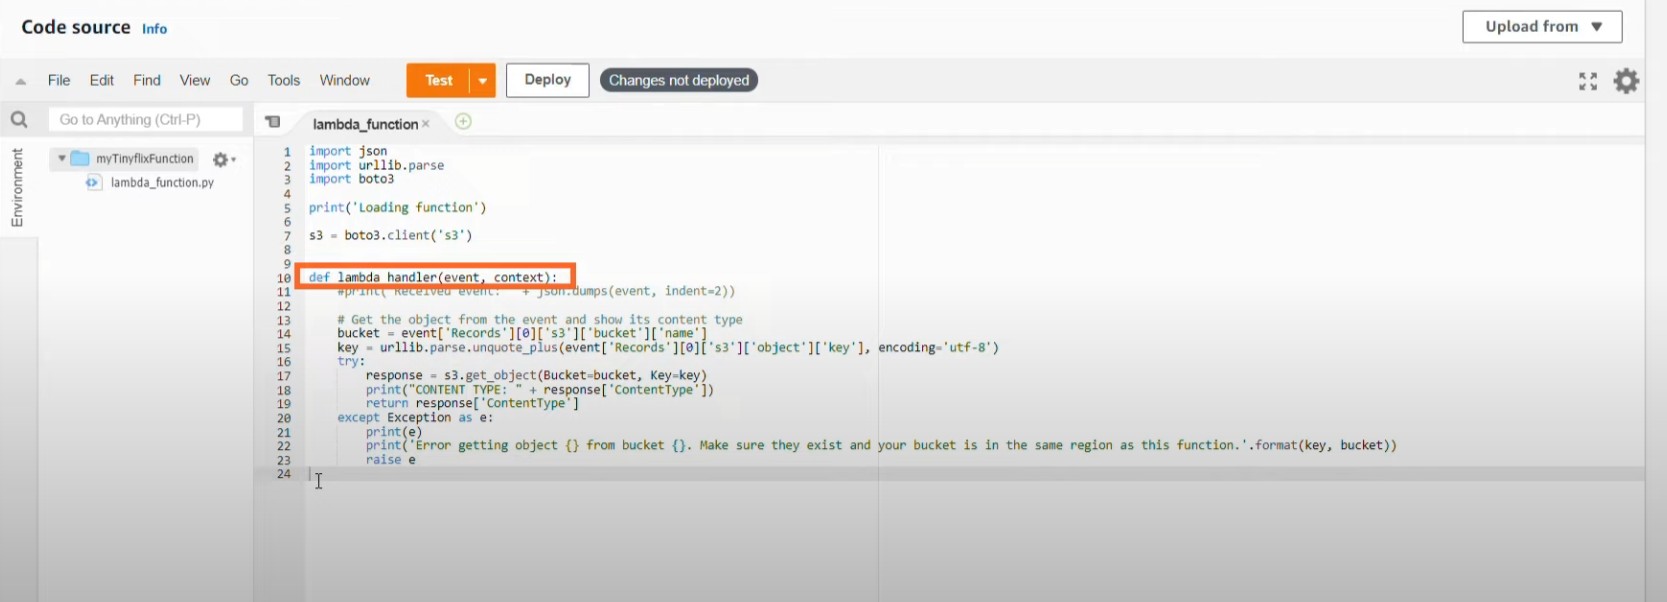The width and height of the screenshot is (1667, 602).
Task: Switch to the lambda_function tab
Action: click(x=364, y=124)
